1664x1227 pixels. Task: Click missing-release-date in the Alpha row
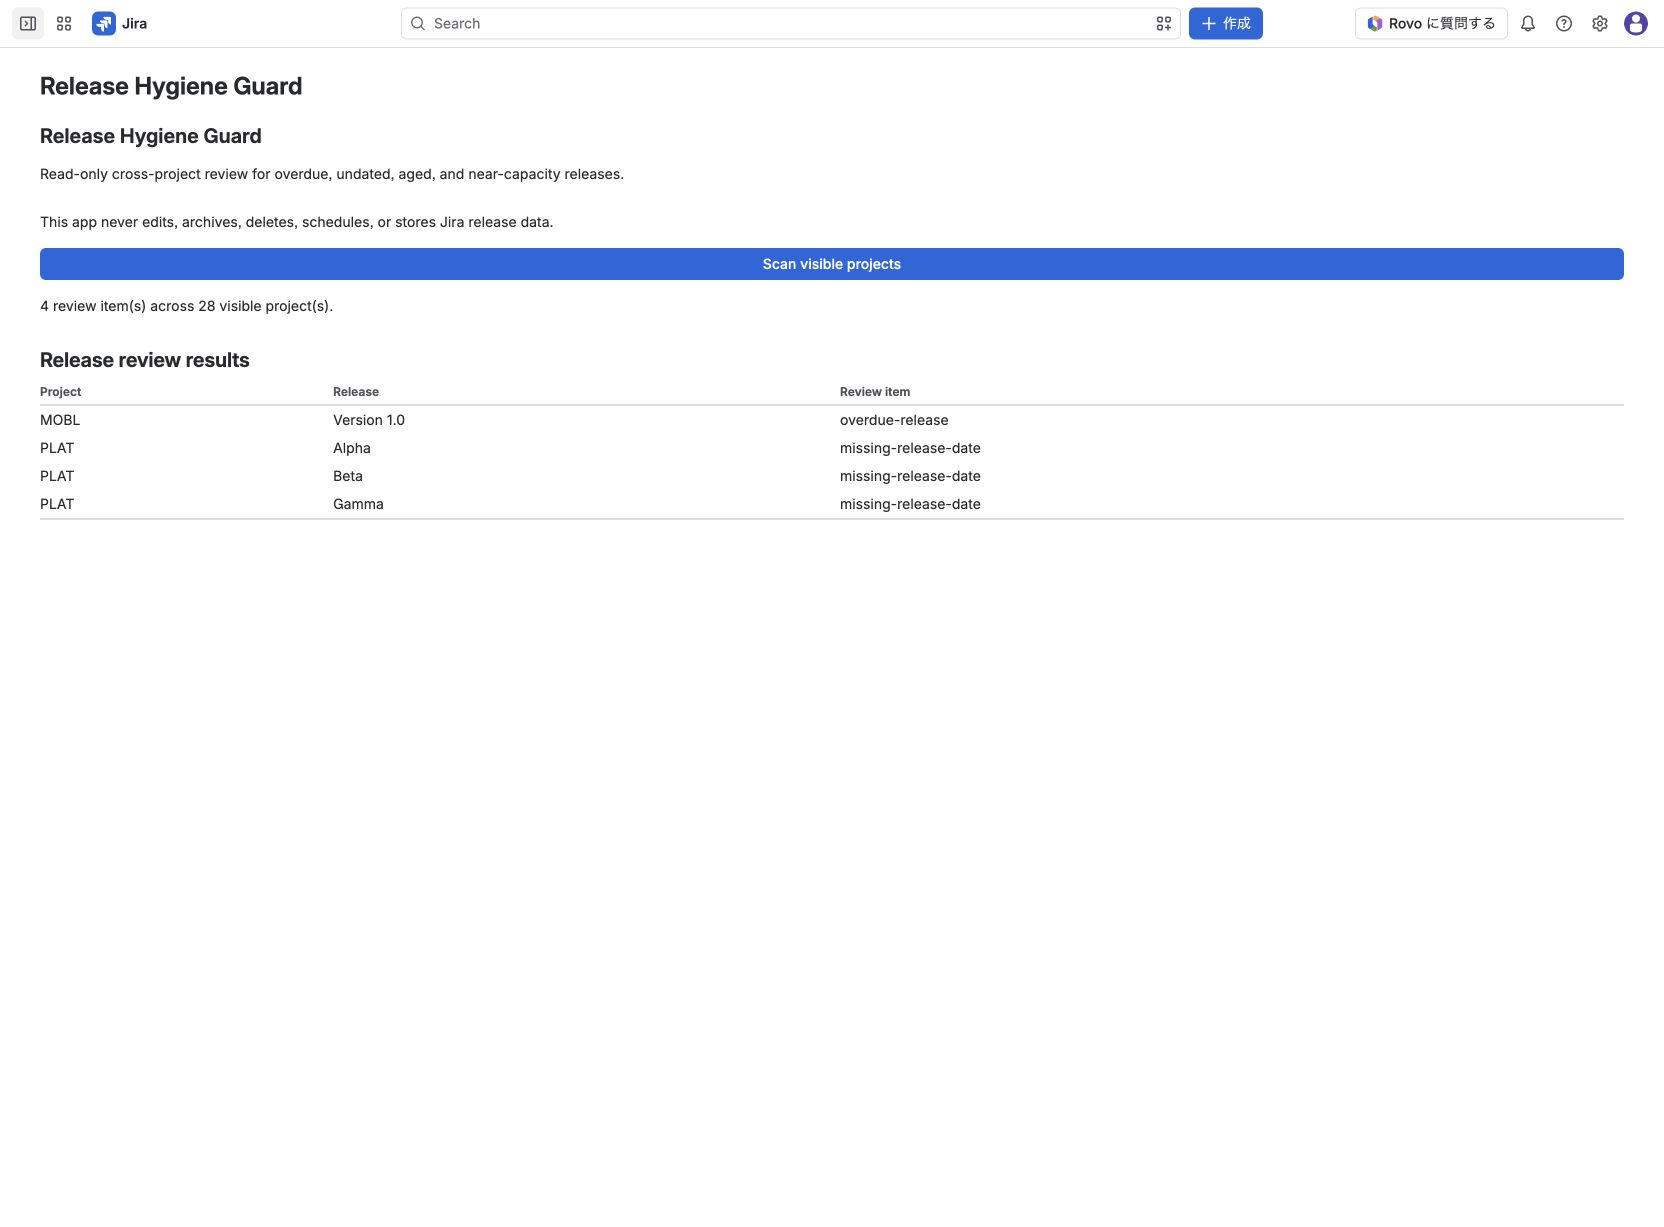point(910,448)
